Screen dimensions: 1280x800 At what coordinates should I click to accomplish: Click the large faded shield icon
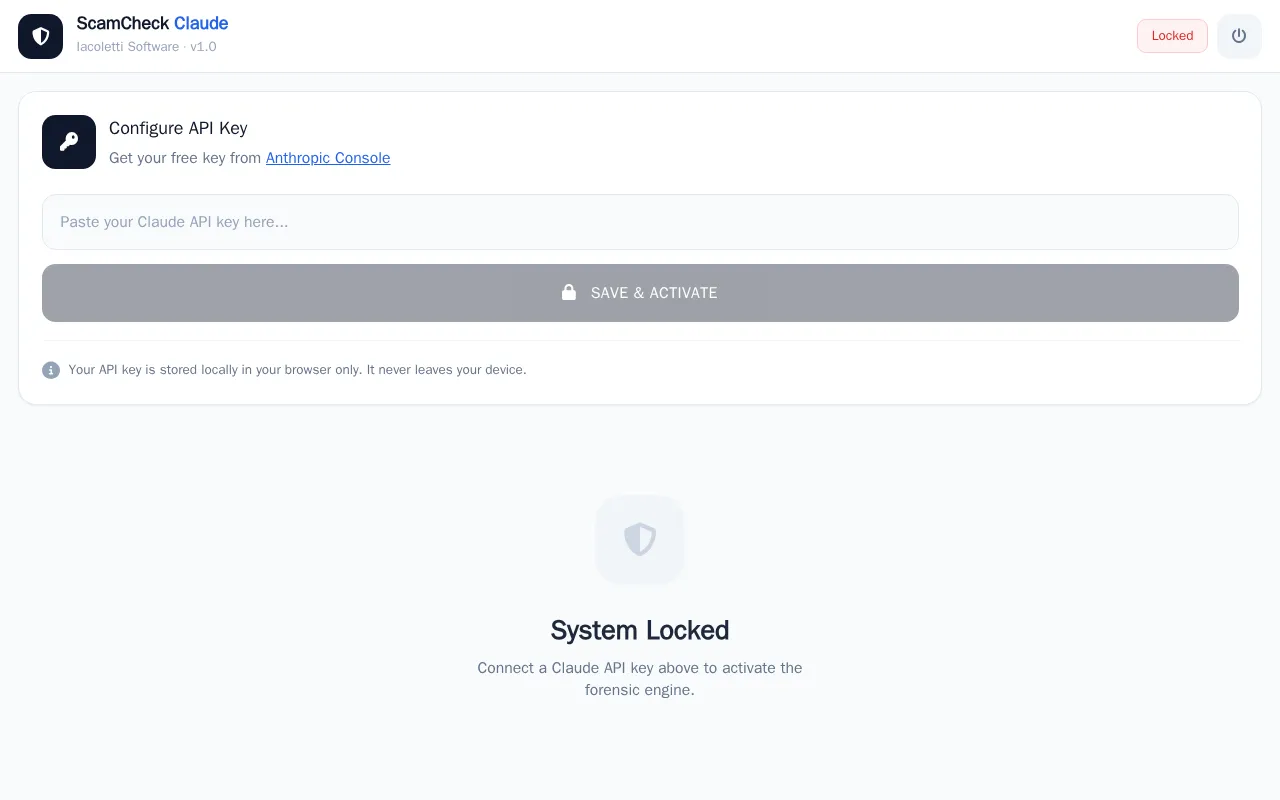[x=640, y=540]
